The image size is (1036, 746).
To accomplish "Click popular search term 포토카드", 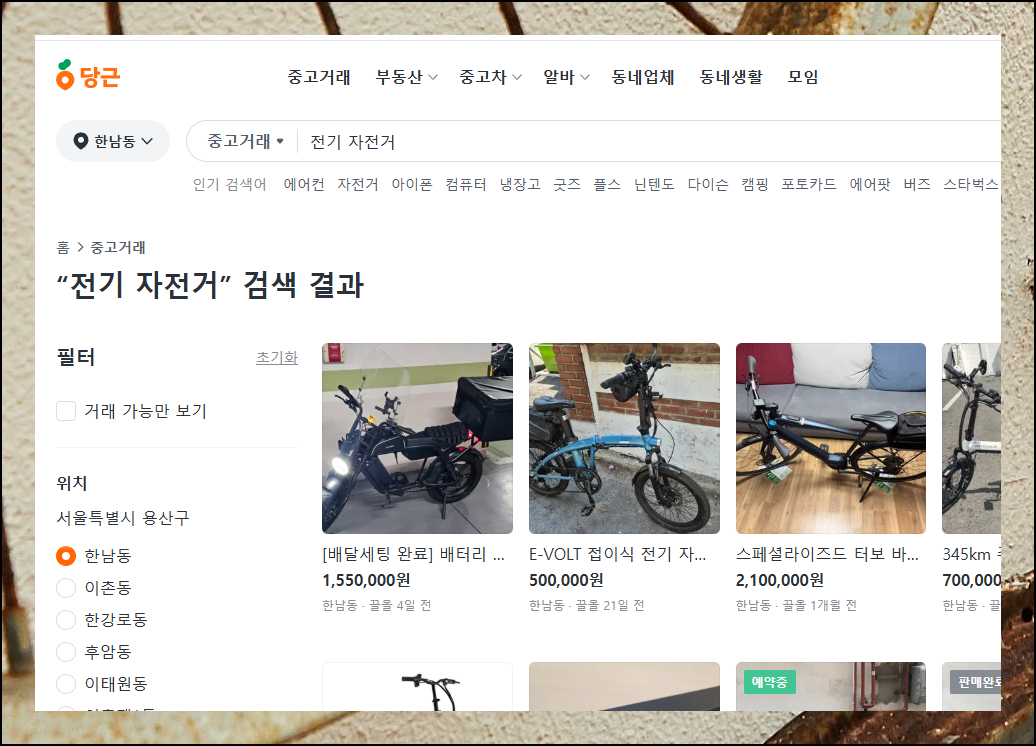I will coord(809,184).
